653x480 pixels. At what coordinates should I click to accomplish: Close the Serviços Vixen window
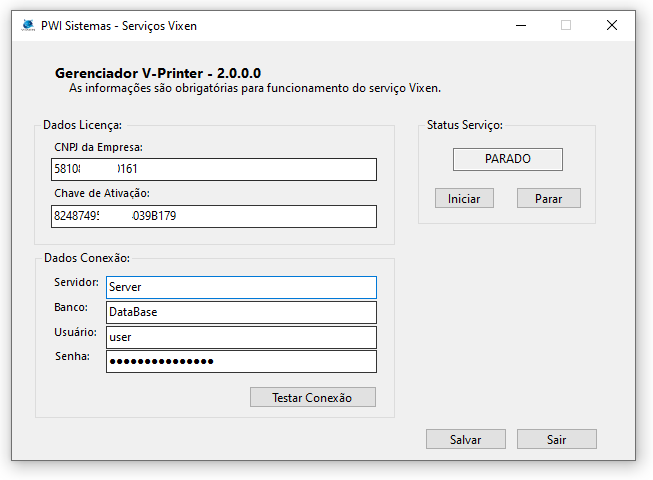tap(611, 25)
